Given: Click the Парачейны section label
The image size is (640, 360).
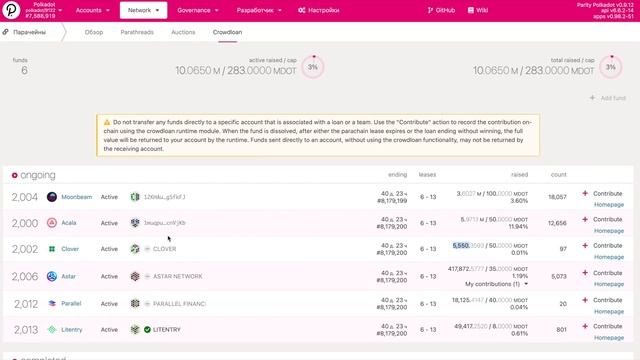Looking at the screenshot, I should click(x=29, y=32).
